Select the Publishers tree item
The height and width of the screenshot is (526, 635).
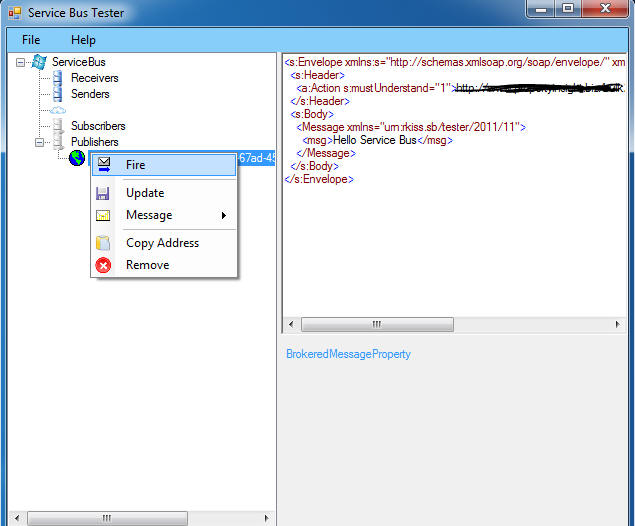click(95, 142)
